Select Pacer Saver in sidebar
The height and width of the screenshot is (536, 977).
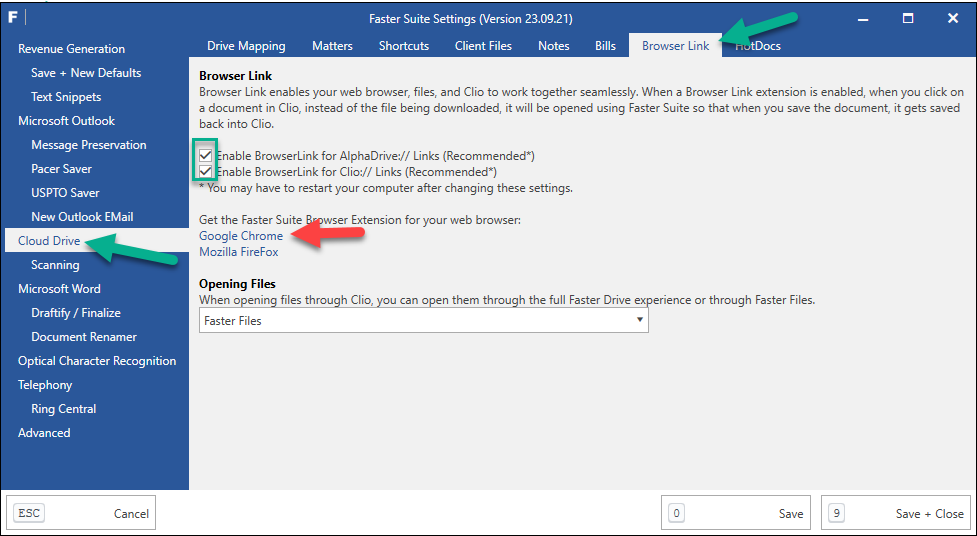(61, 169)
